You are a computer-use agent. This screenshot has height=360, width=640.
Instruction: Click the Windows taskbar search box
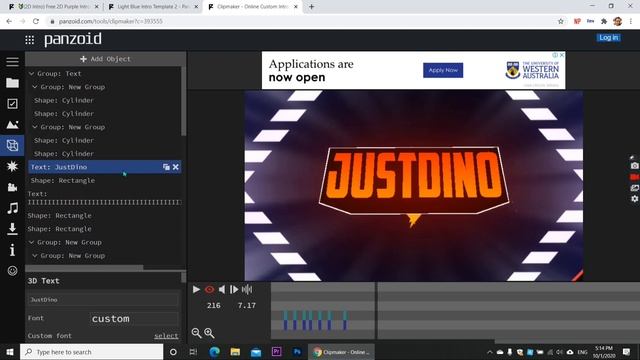coord(91,352)
